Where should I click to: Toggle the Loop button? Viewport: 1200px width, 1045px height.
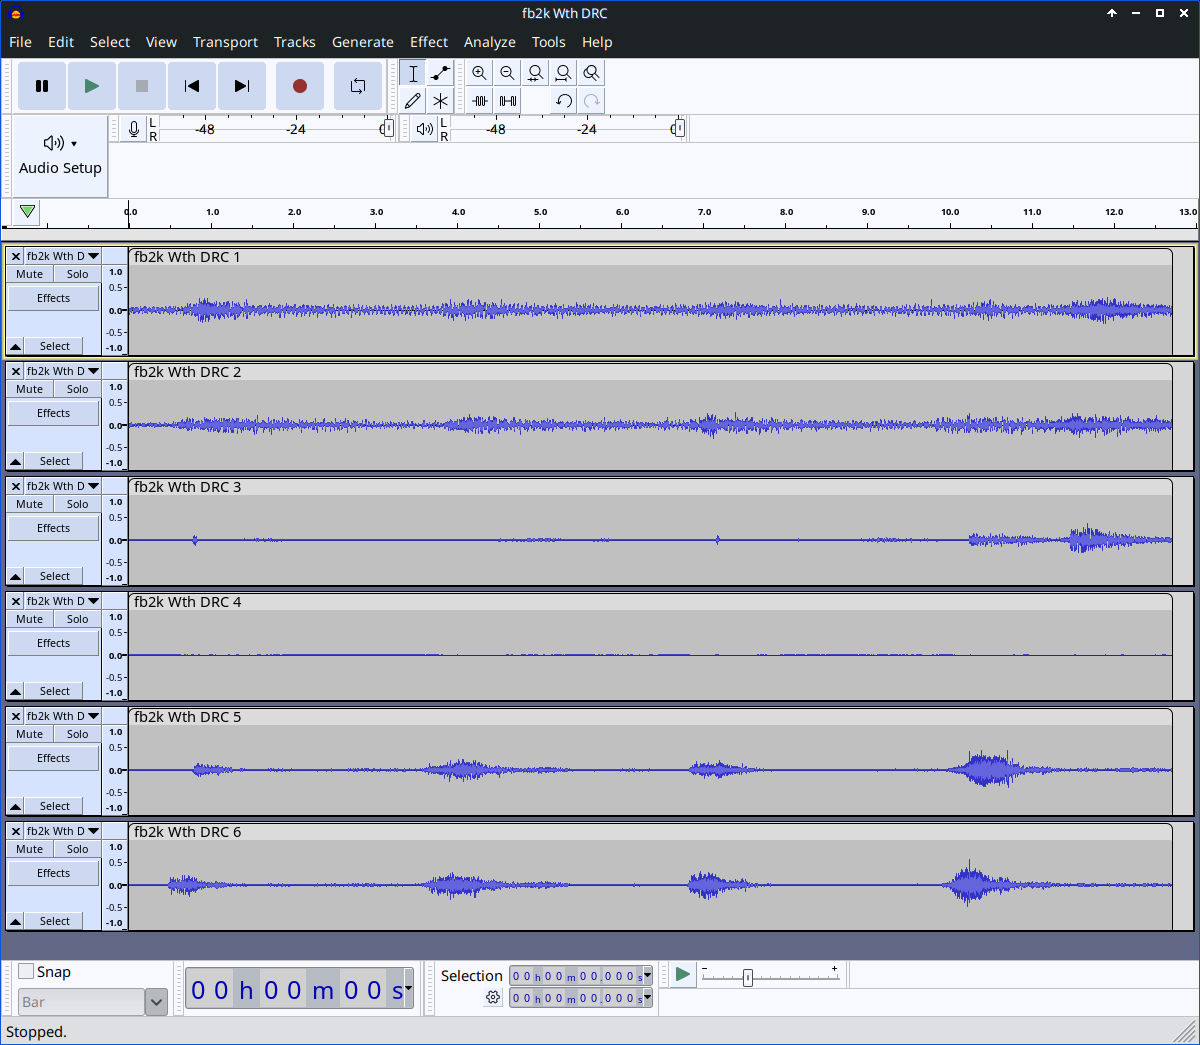pos(358,86)
